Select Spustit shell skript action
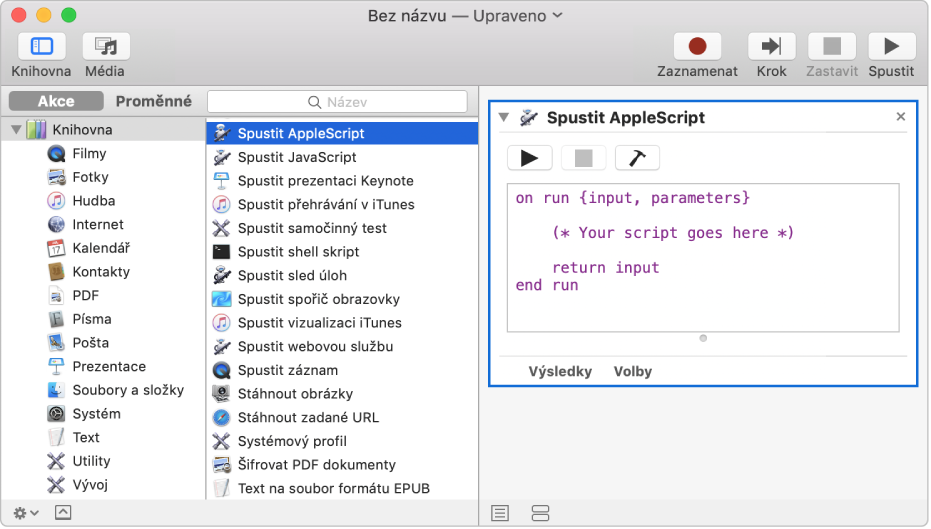The width and height of the screenshot is (931, 529). [342, 252]
